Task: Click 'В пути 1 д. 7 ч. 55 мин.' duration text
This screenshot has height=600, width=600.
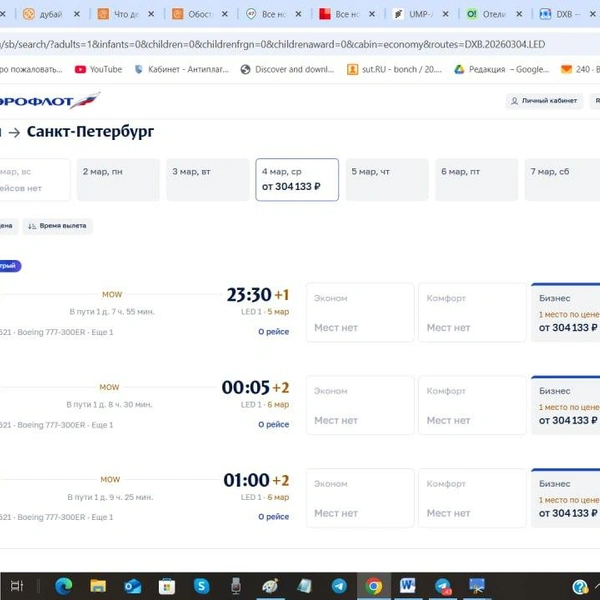Action: point(112,312)
